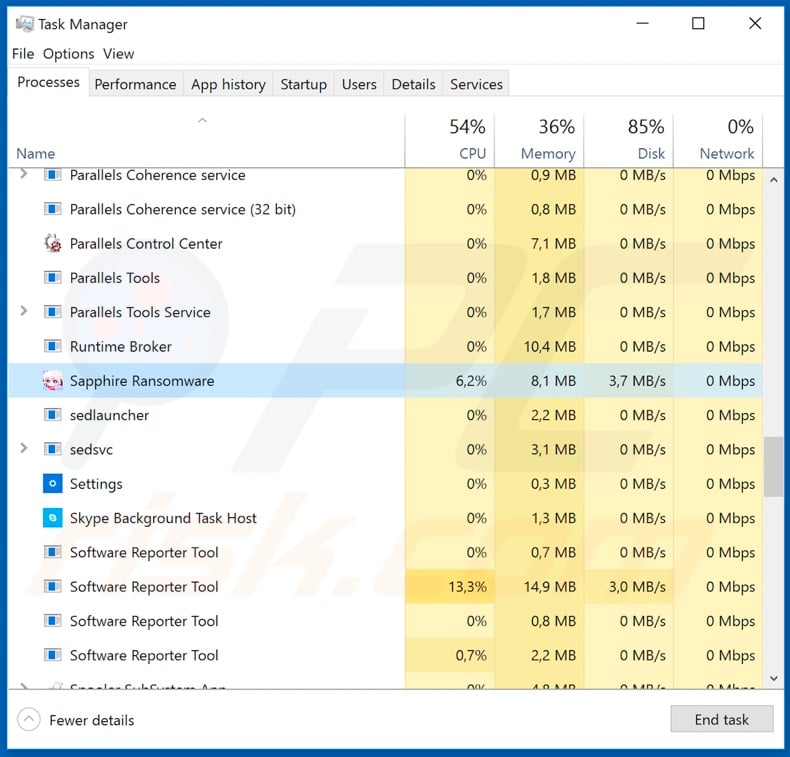Click the sedlauncher process icon
The image size is (790, 757).
click(52, 415)
